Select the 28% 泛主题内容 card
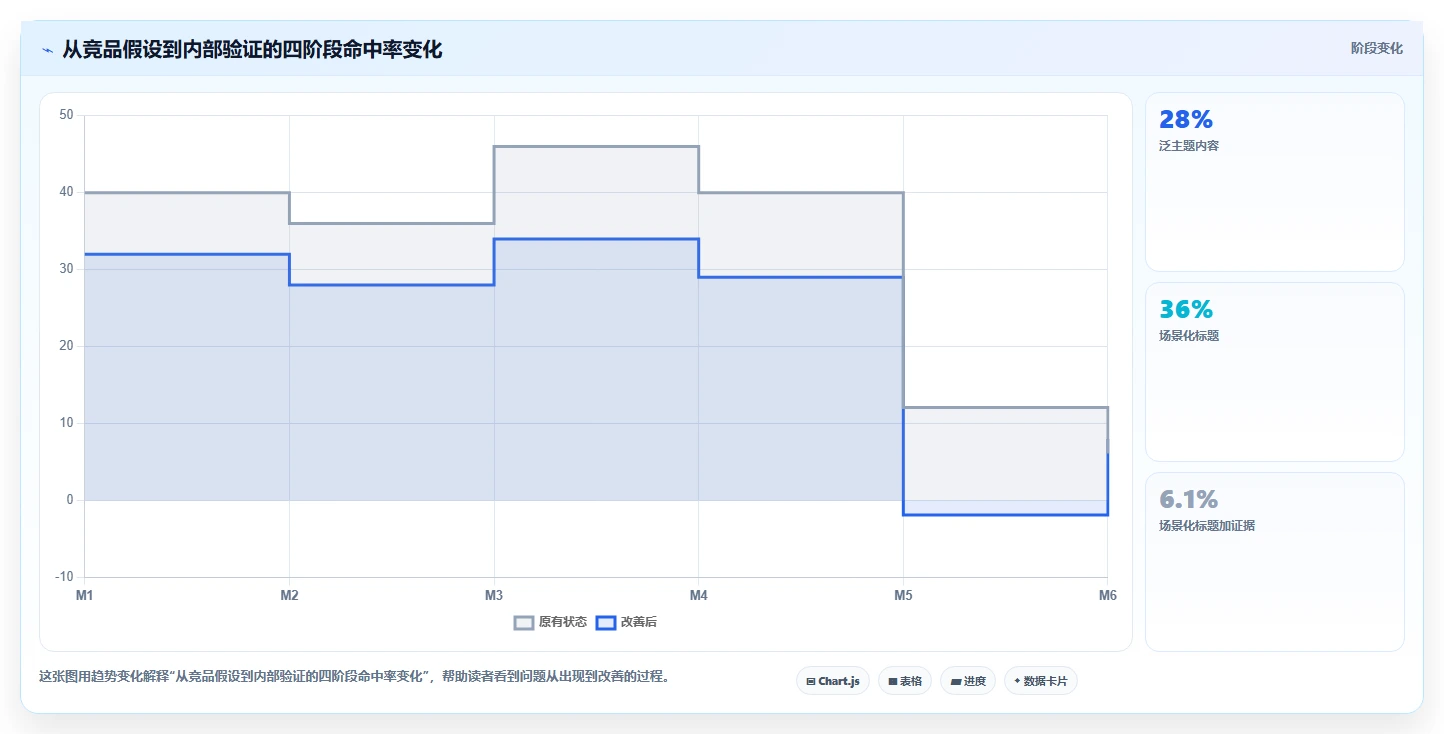 coord(1275,182)
